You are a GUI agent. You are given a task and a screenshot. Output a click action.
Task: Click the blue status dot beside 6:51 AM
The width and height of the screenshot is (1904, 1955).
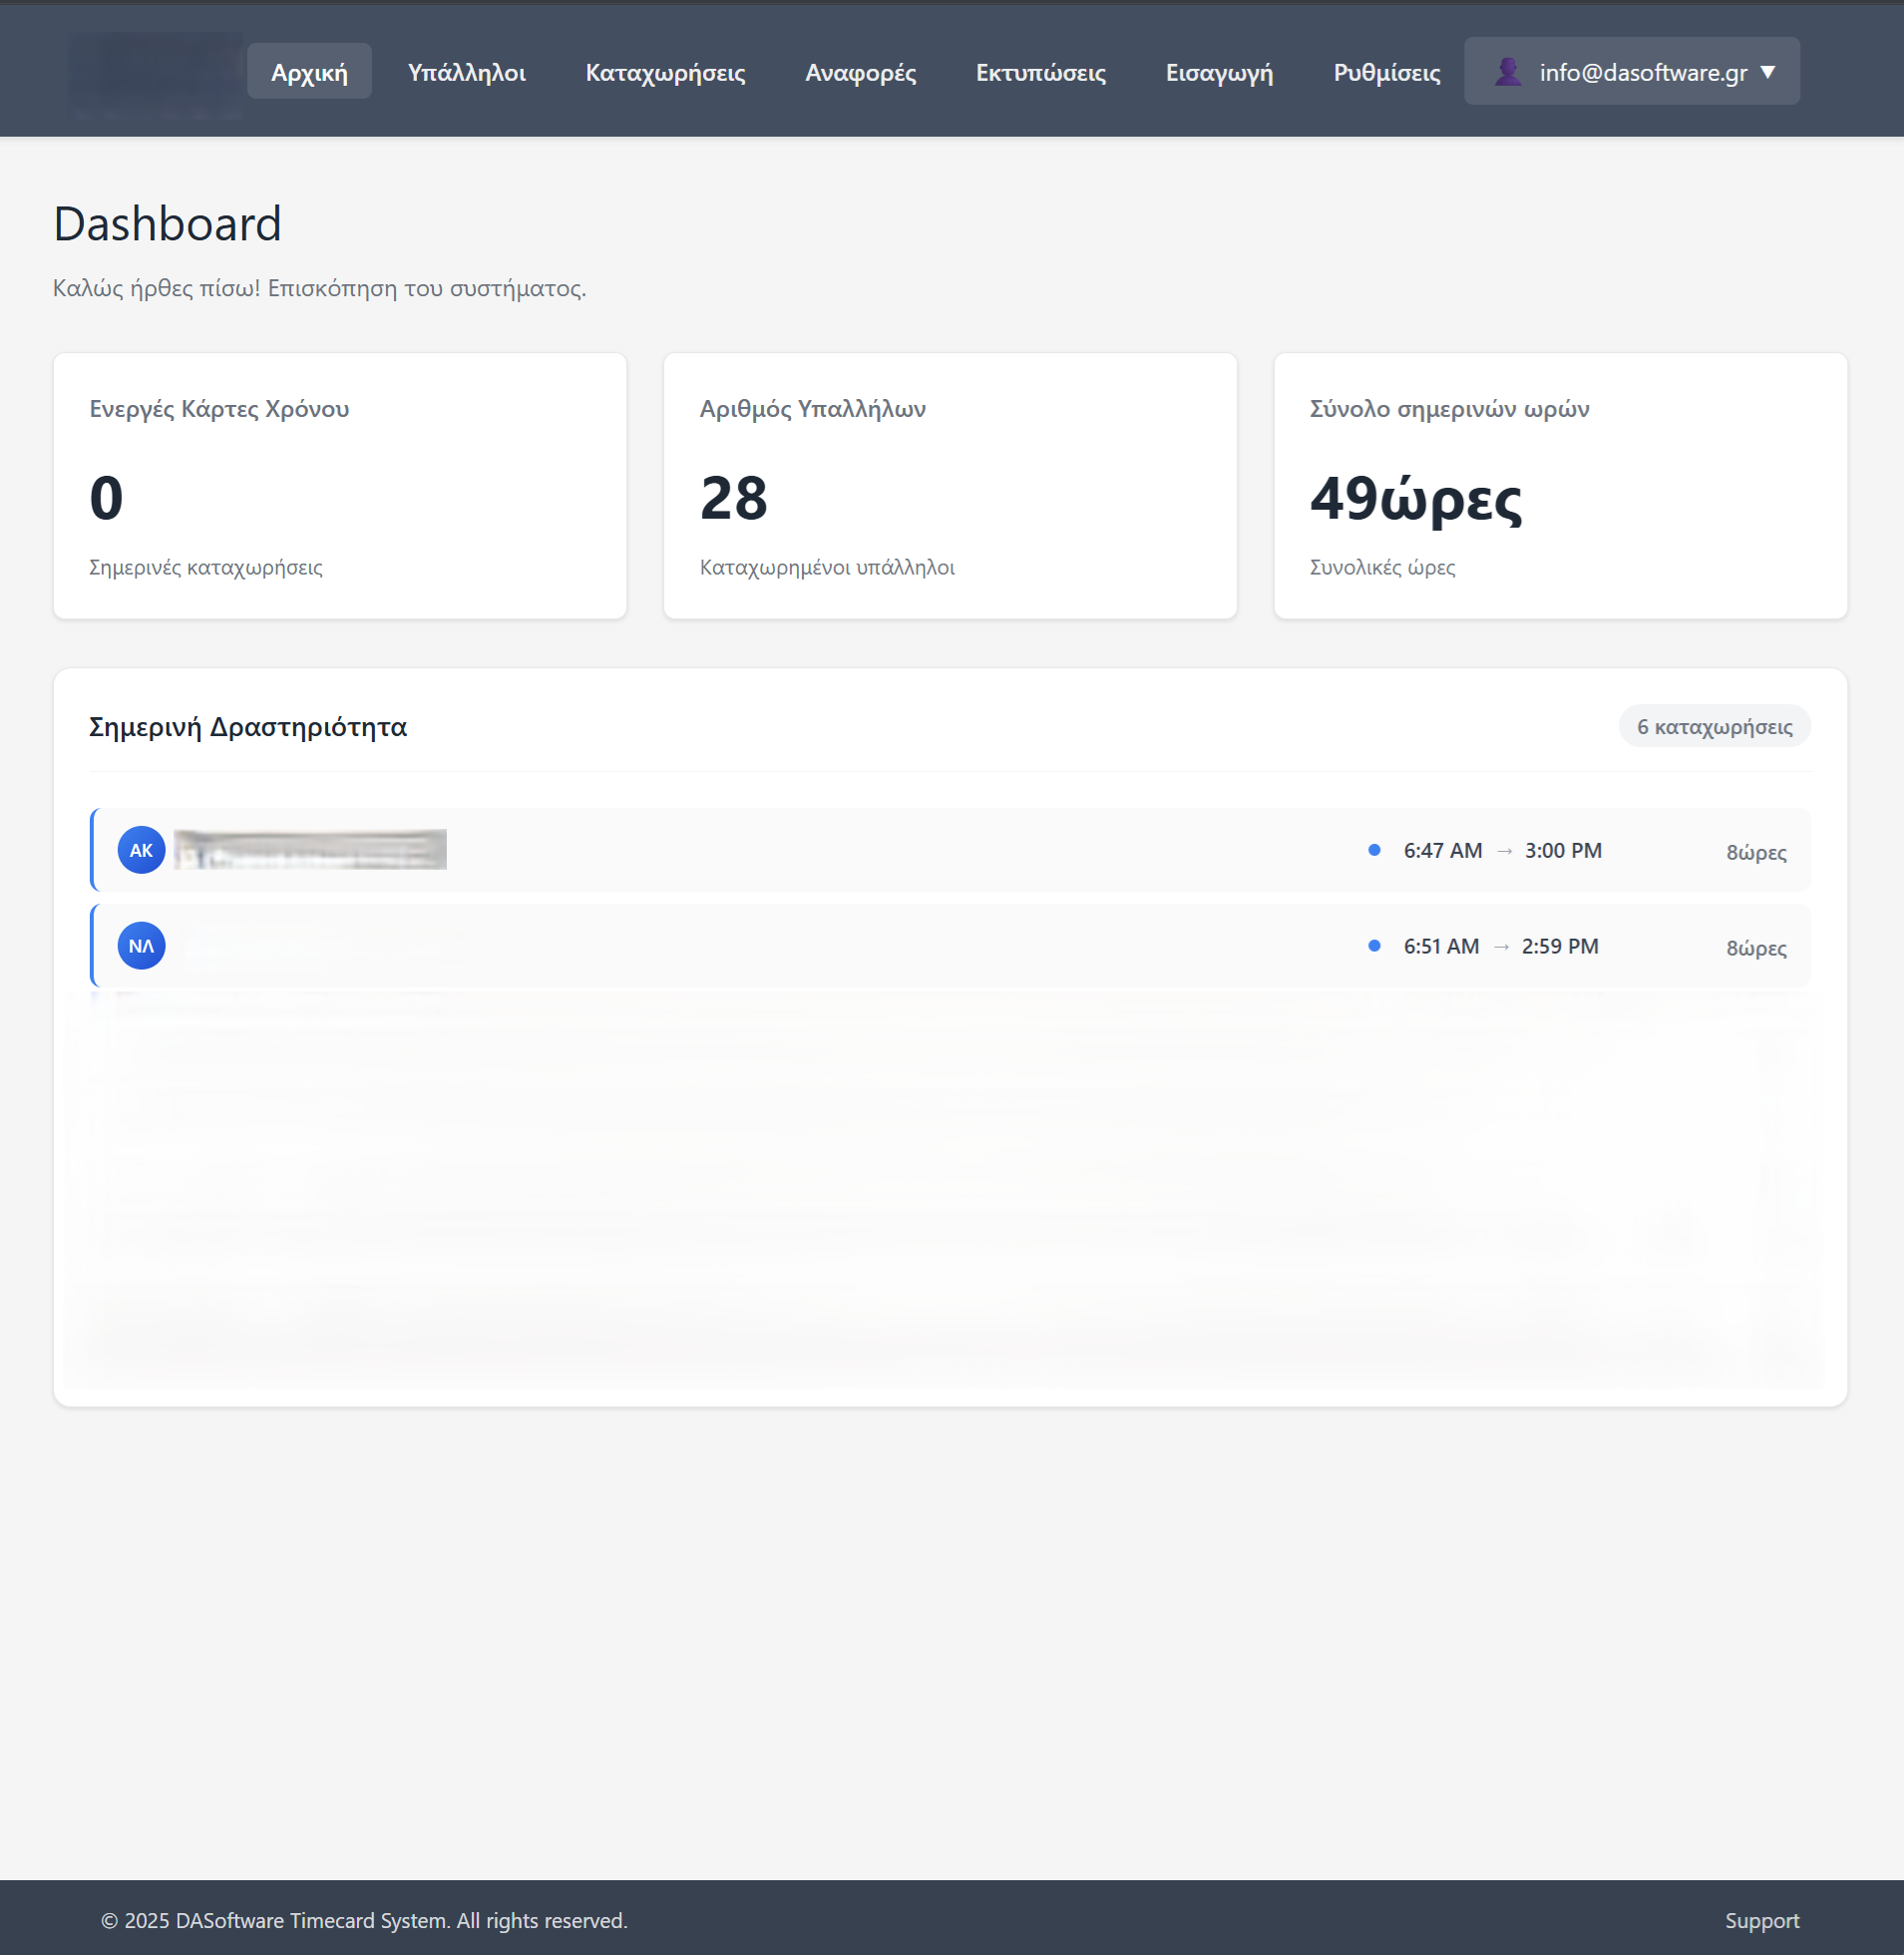pyautogui.click(x=1373, y=946)
